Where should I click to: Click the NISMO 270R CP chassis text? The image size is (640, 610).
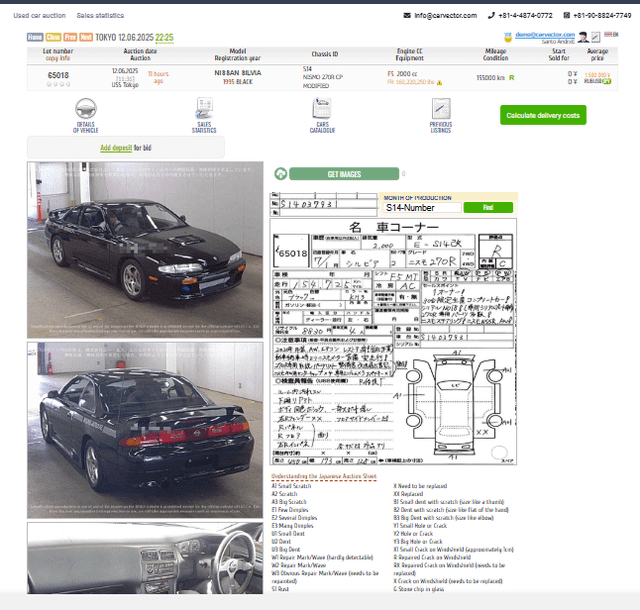[322, 77]
